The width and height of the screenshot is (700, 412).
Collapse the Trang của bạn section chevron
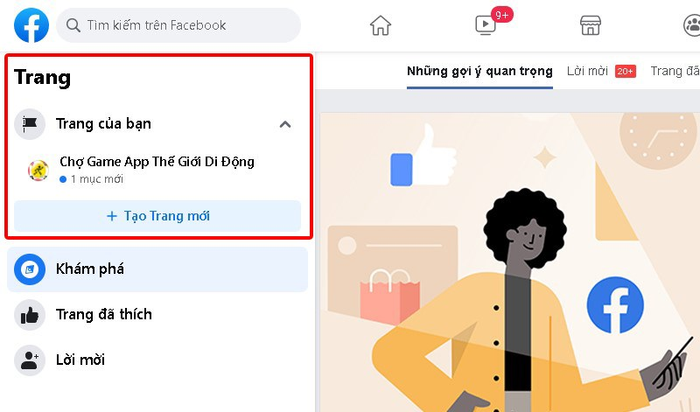click(285, 124)
